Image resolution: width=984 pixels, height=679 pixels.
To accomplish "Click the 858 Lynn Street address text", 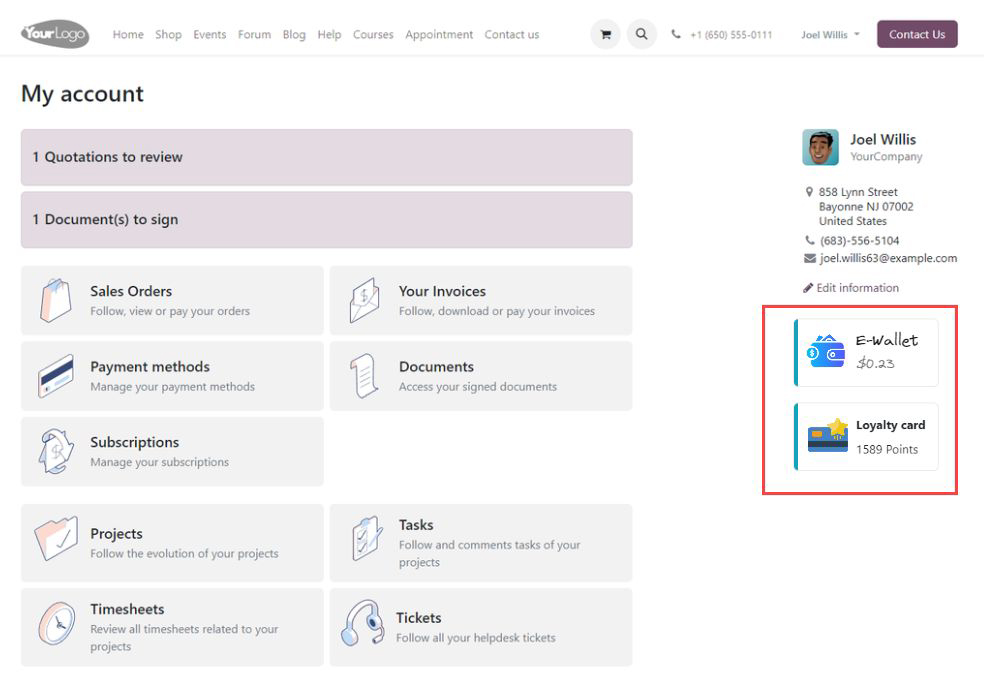I will tap(858, 192).
